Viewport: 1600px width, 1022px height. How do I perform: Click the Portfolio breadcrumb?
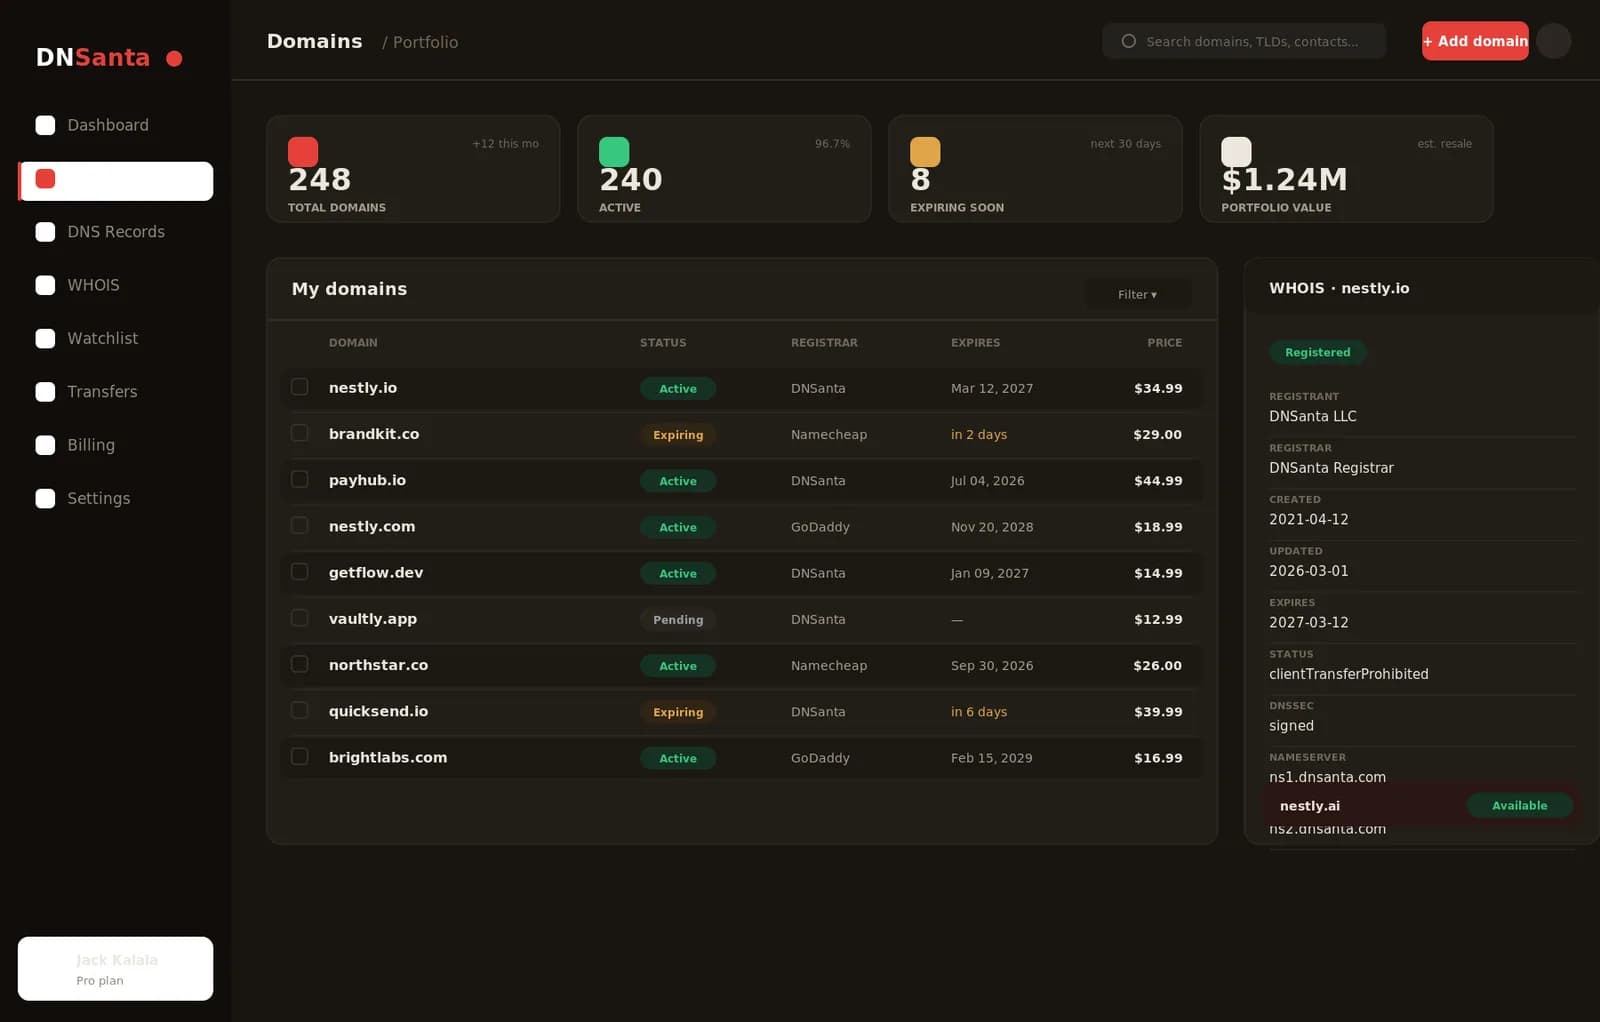click(425, 42)
